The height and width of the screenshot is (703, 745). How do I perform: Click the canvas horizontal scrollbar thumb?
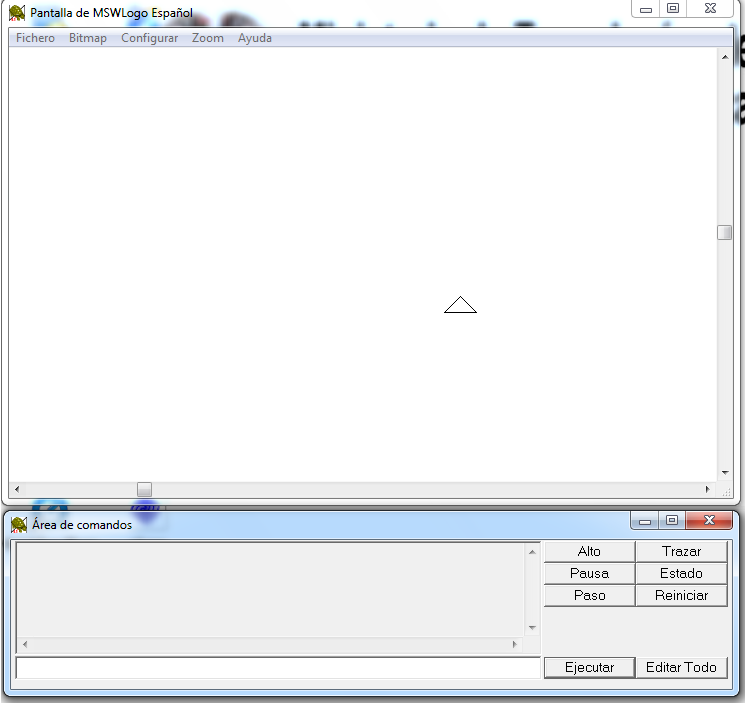[x=144, y=489]
